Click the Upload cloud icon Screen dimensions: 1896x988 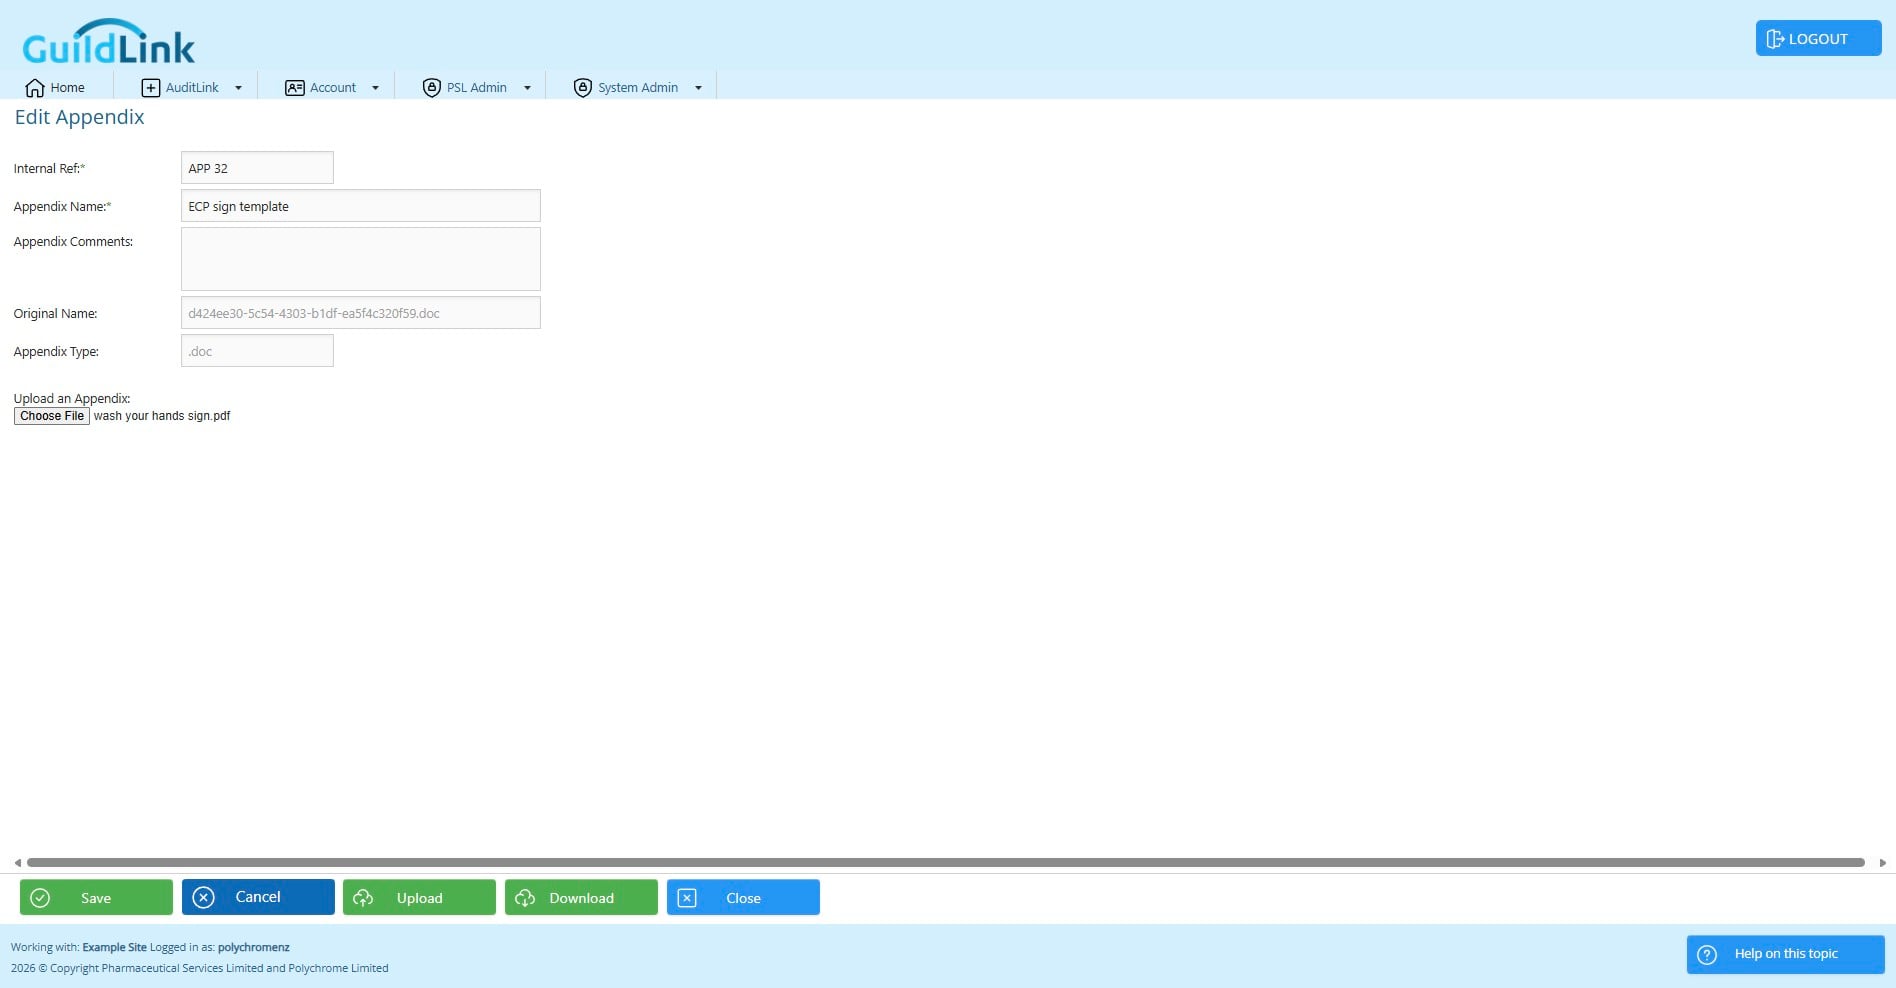[x=363, y=898]
